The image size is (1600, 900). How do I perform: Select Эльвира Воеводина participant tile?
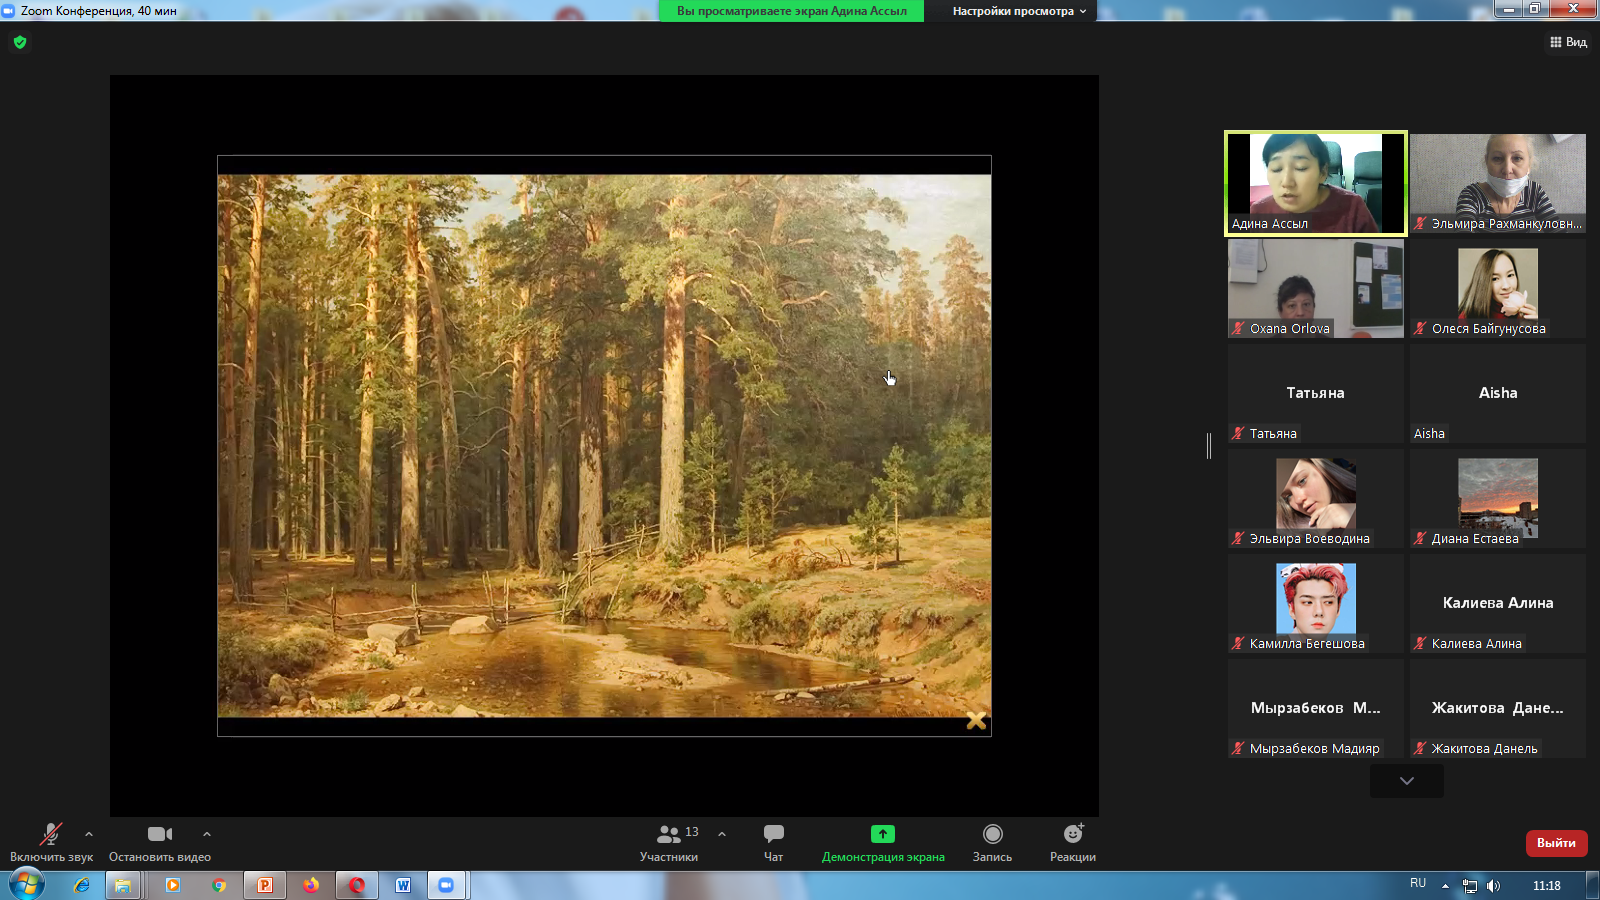[x=1316, y=498]
